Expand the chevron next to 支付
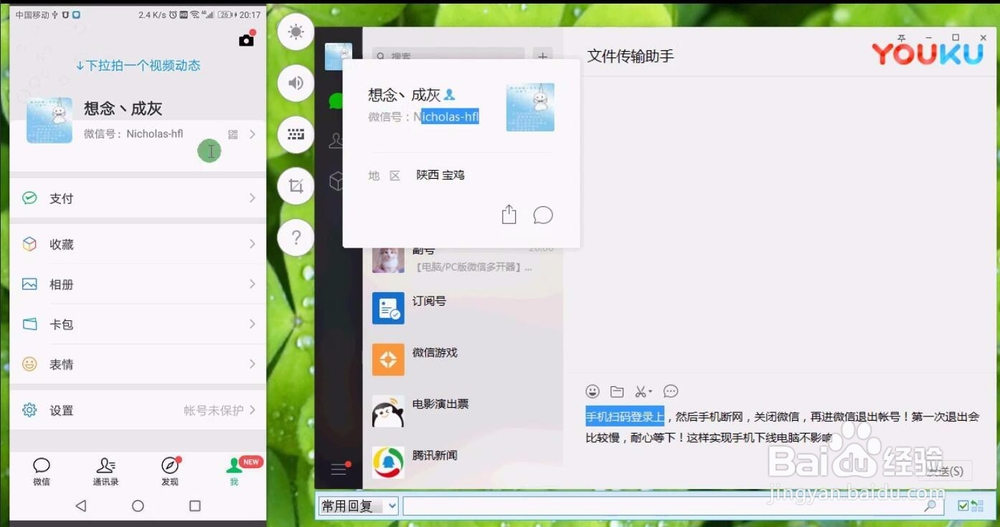Image resolution: width=1000 pixels, height=527 pixels. tap(253, 198)
